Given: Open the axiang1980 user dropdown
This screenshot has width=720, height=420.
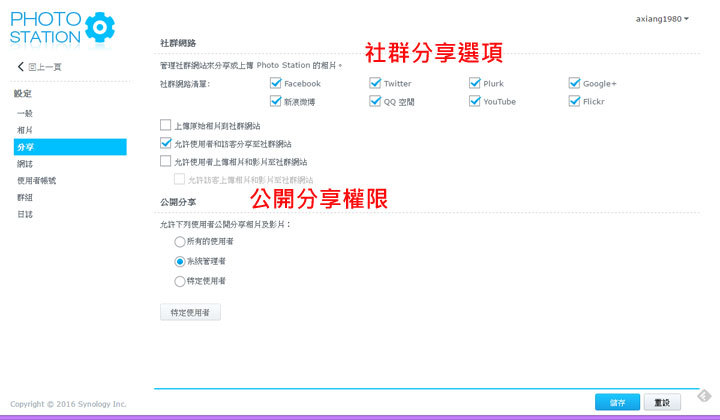Looking at the screenshot, I should [662, 19].
